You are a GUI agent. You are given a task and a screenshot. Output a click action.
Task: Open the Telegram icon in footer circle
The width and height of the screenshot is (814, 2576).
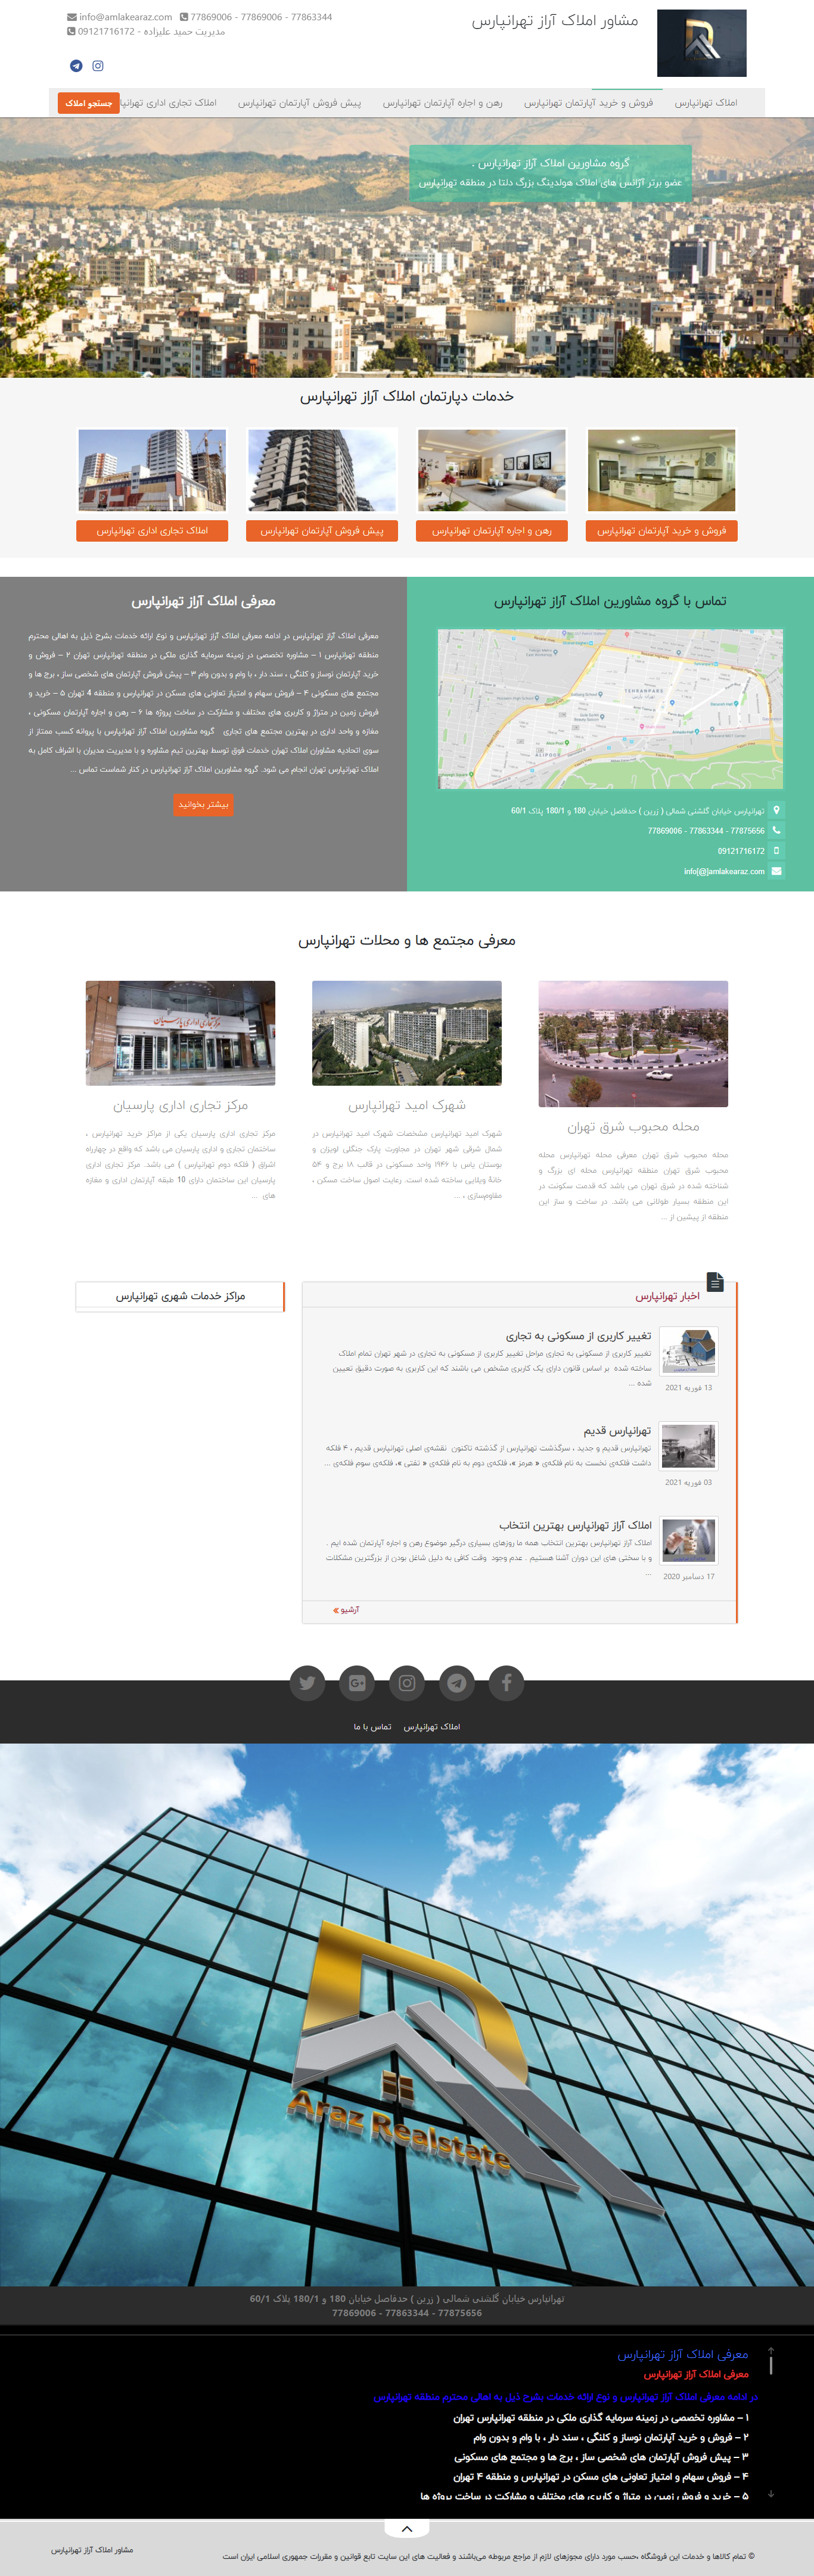(457, 1683)
